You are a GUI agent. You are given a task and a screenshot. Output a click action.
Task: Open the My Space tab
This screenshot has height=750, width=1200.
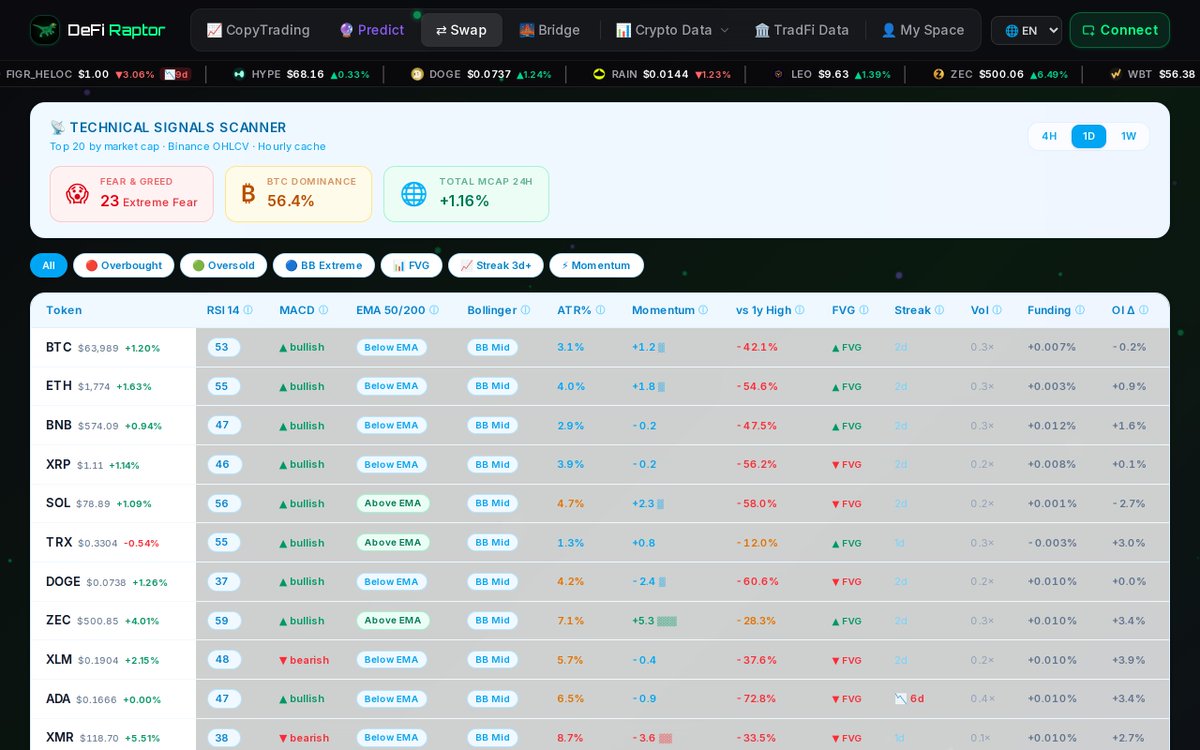coord(922,30)
